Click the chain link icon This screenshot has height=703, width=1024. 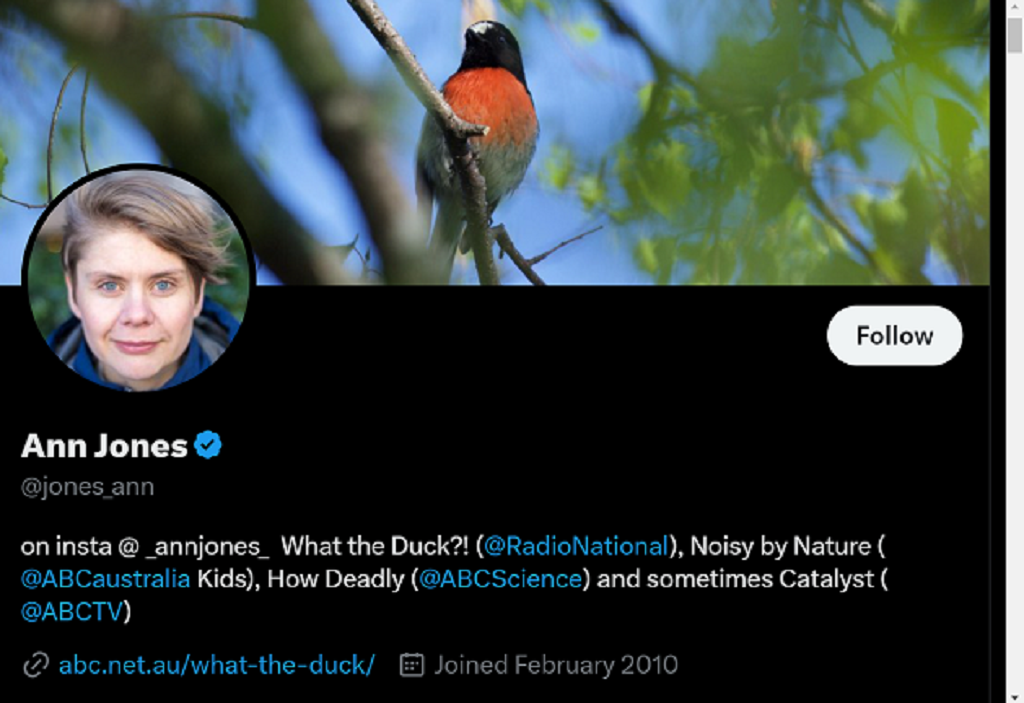pos(36,665)
